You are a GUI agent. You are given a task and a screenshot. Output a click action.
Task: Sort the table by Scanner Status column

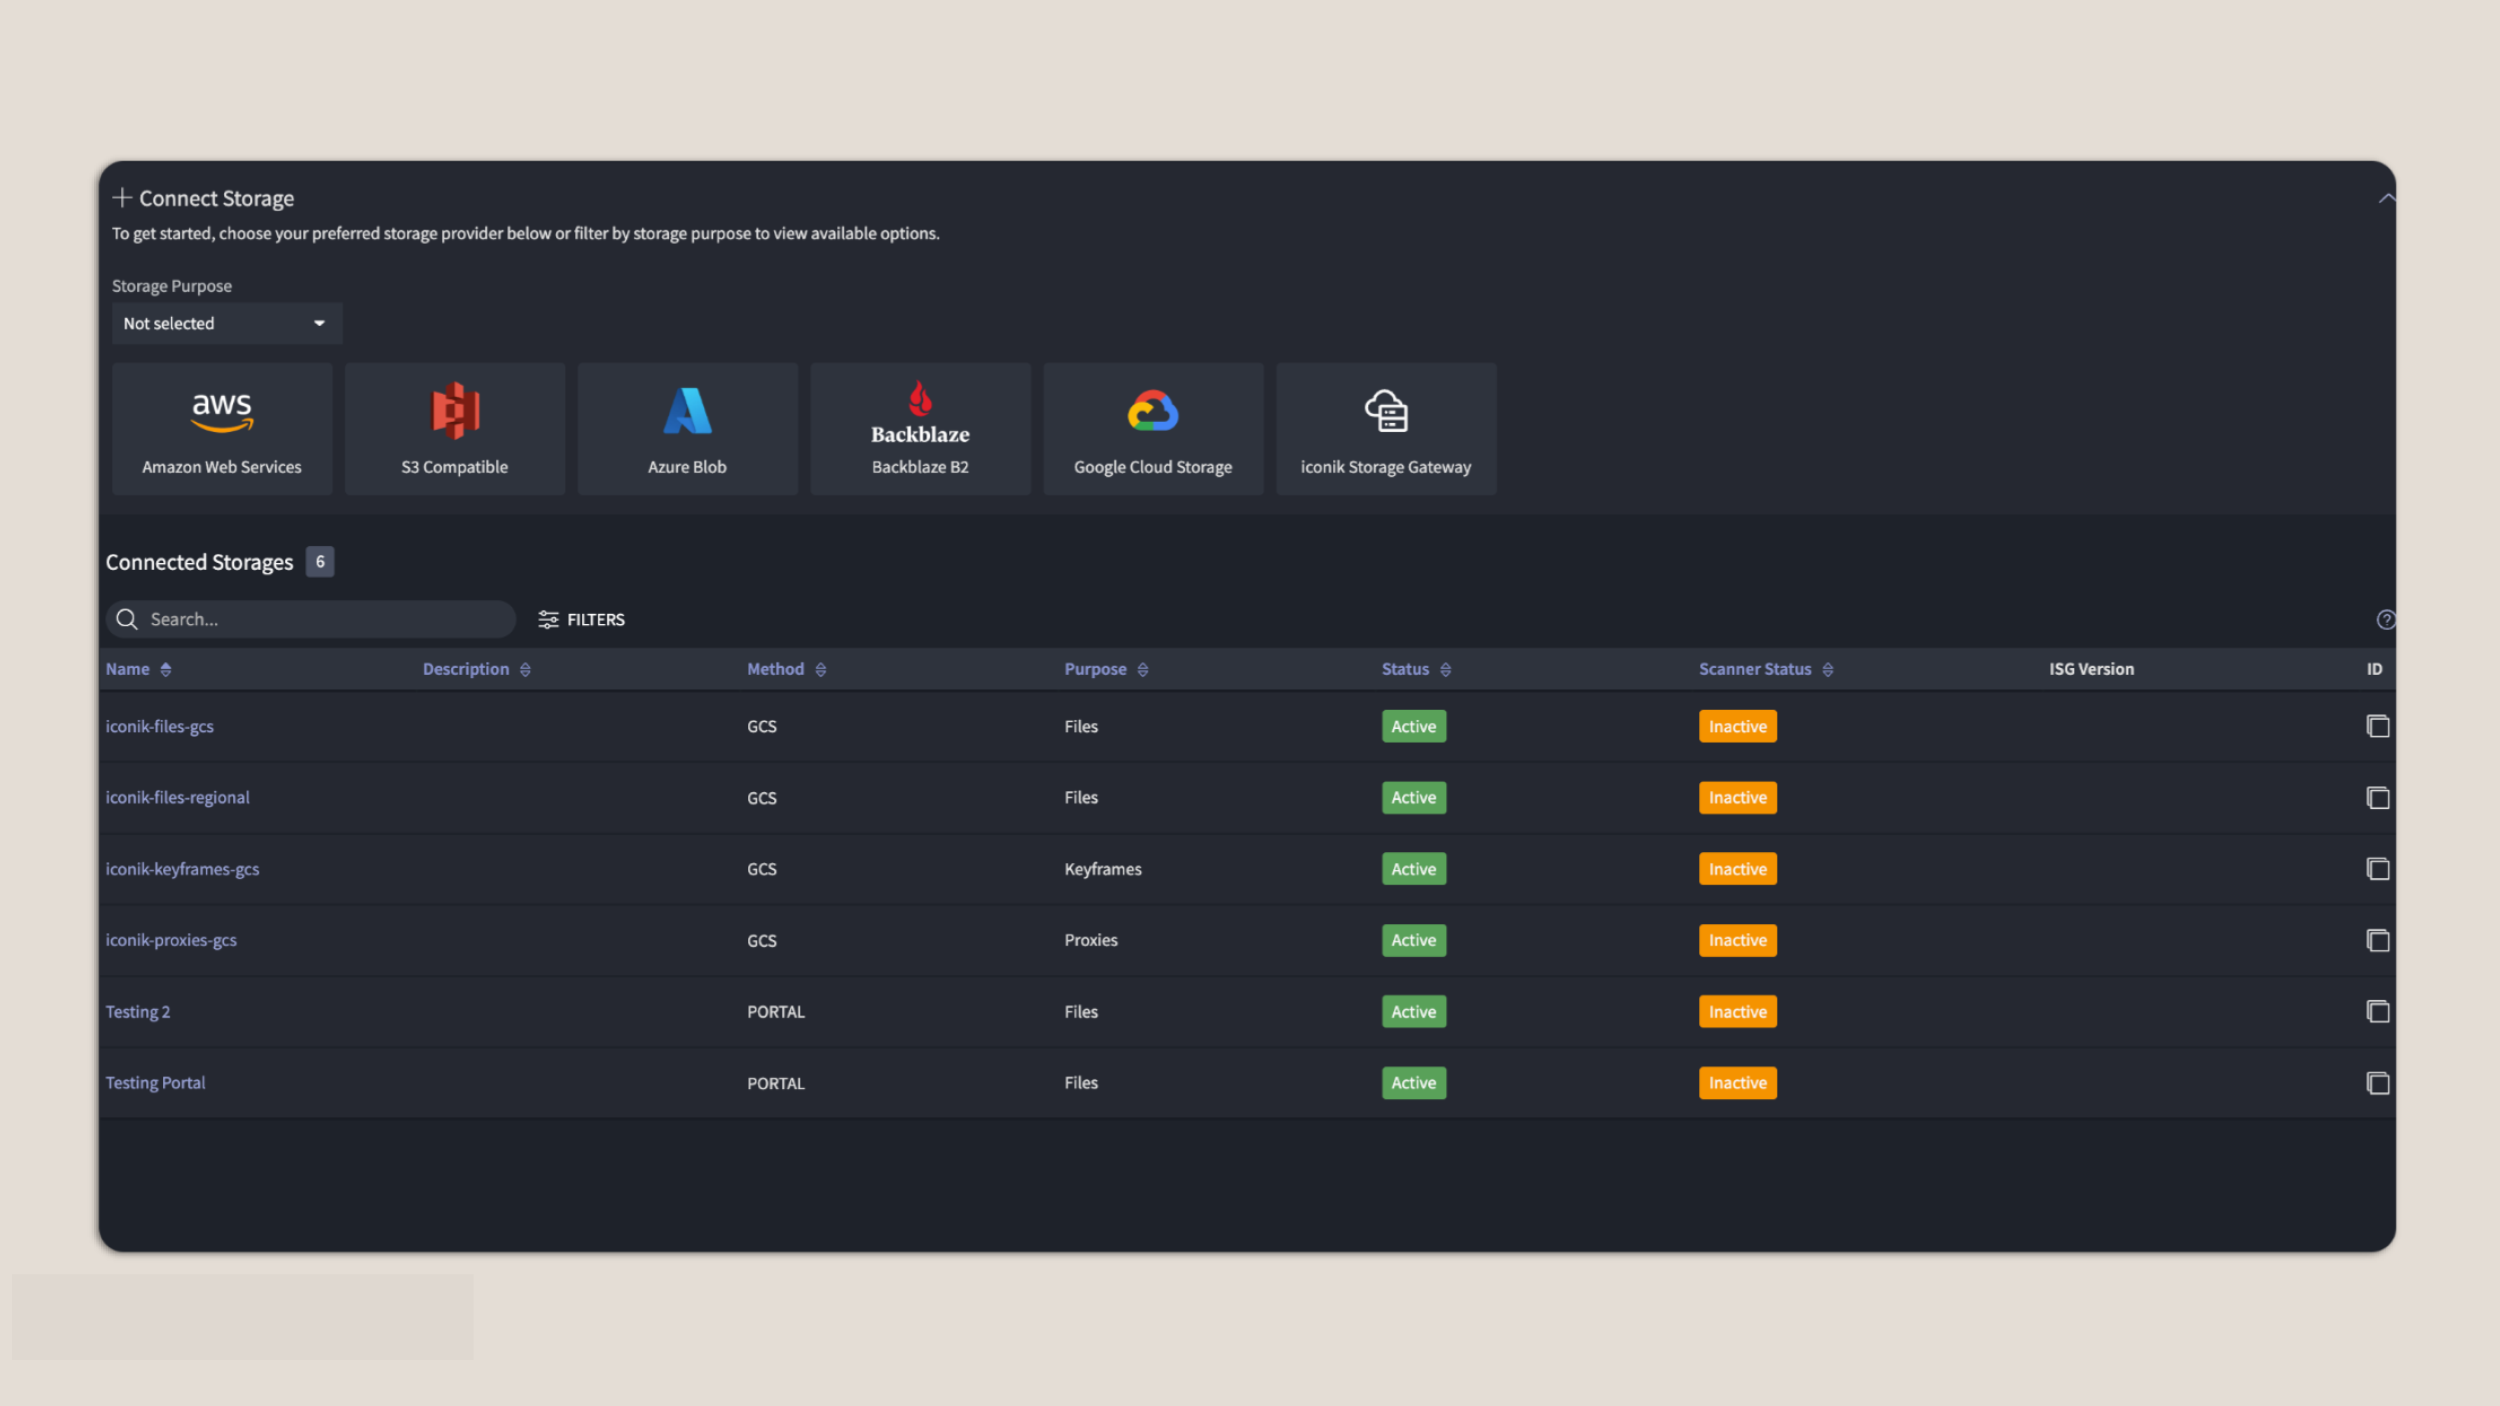click(1766, 669)
